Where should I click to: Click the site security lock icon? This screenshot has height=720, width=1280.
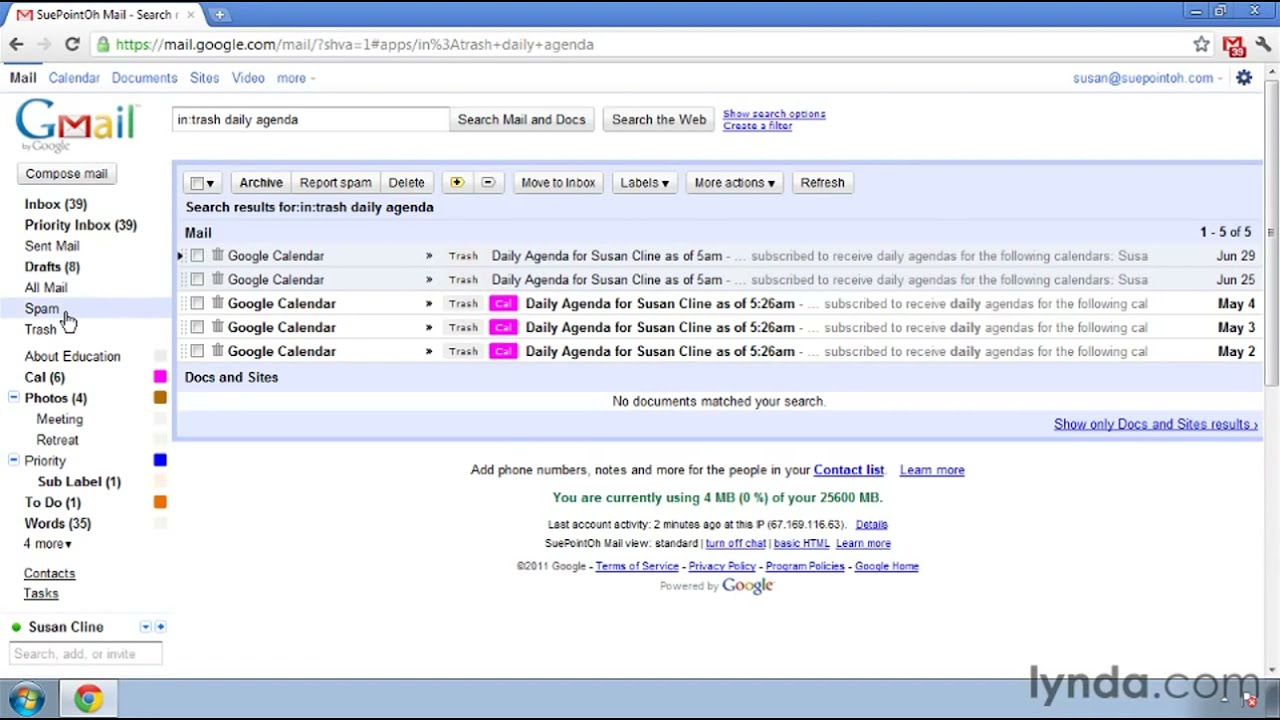(x=103, y=44)
